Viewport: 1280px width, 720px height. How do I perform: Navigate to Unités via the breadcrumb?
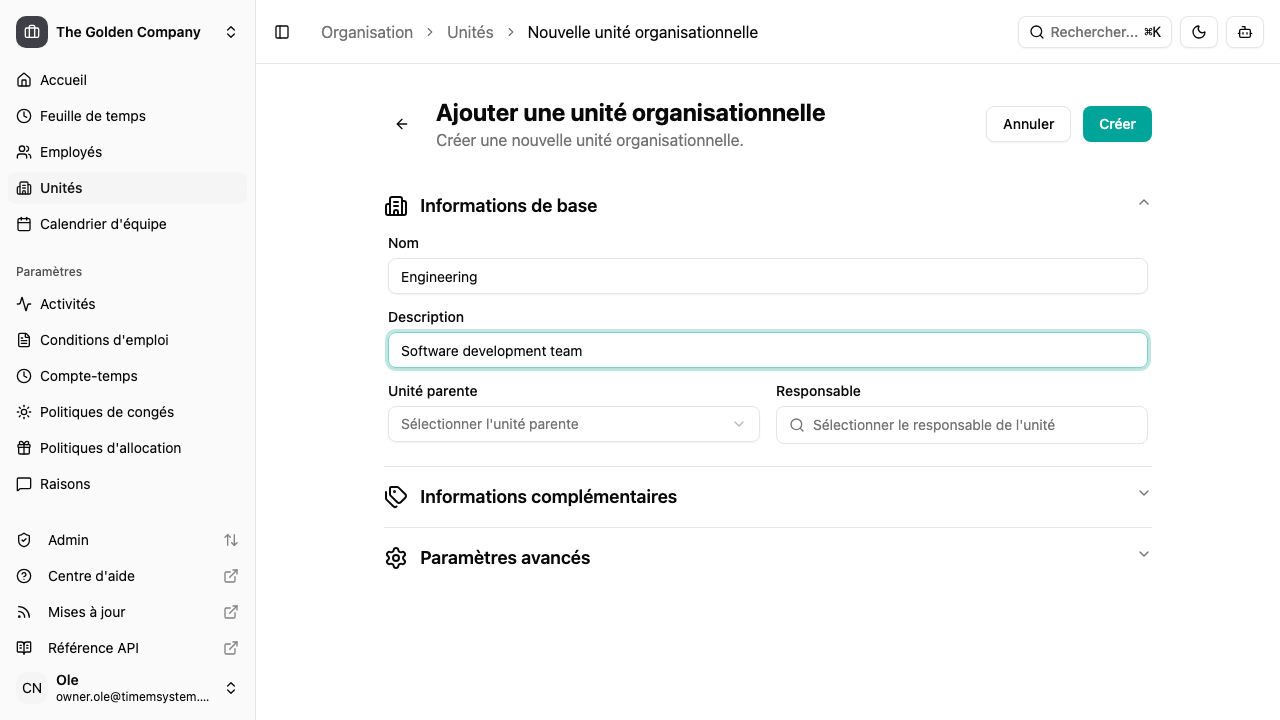pos(470,32)
